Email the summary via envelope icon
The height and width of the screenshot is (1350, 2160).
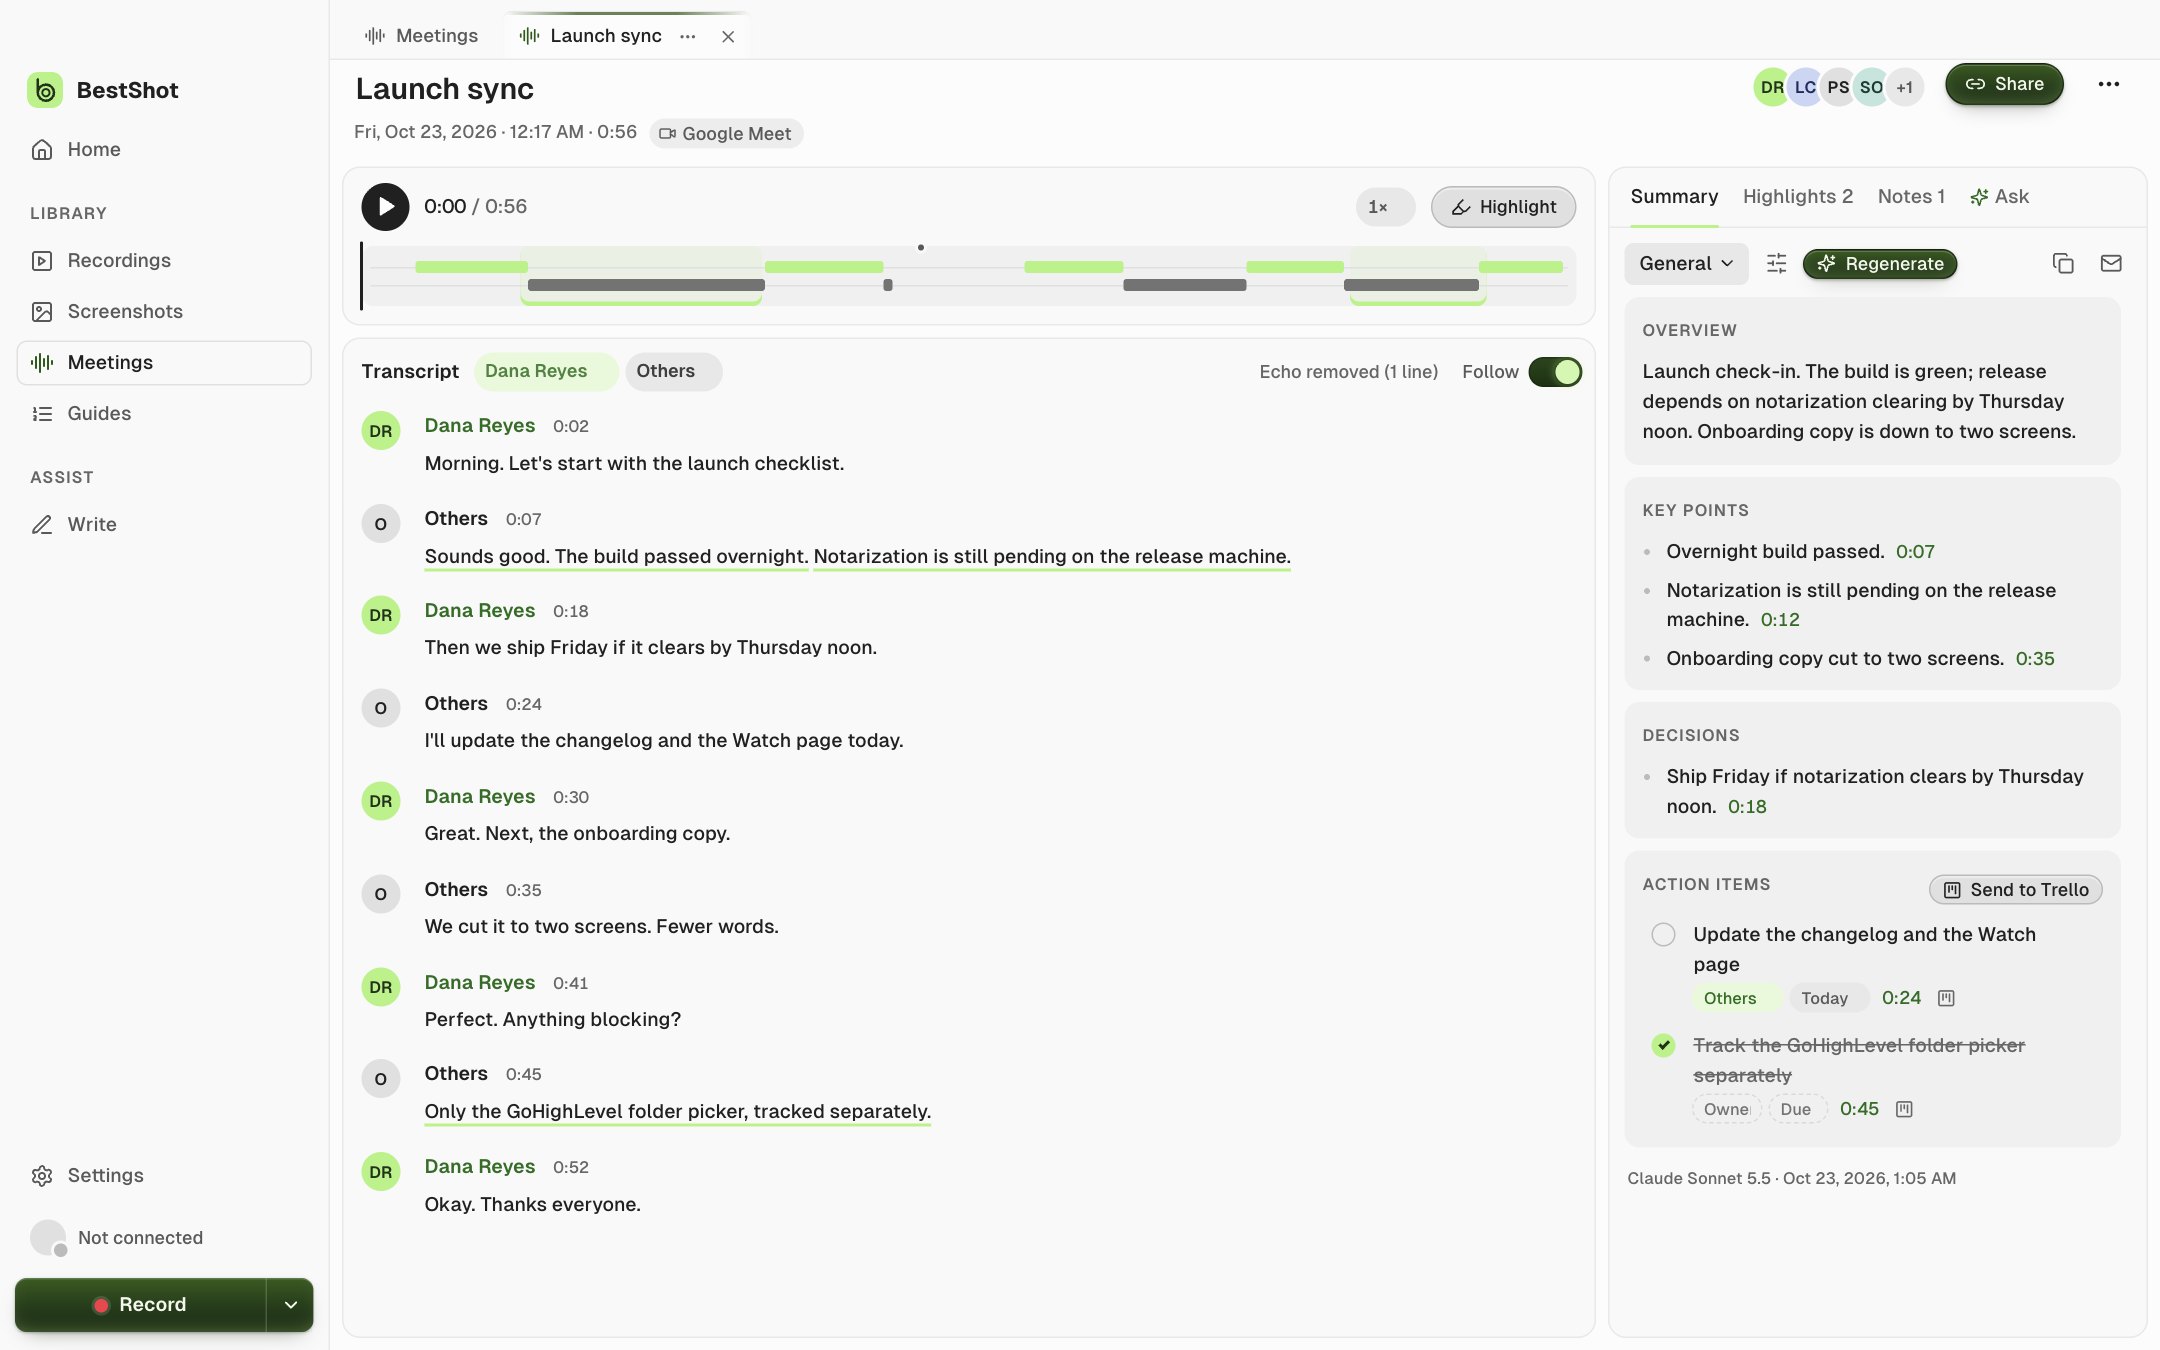tap(2111, 263)
